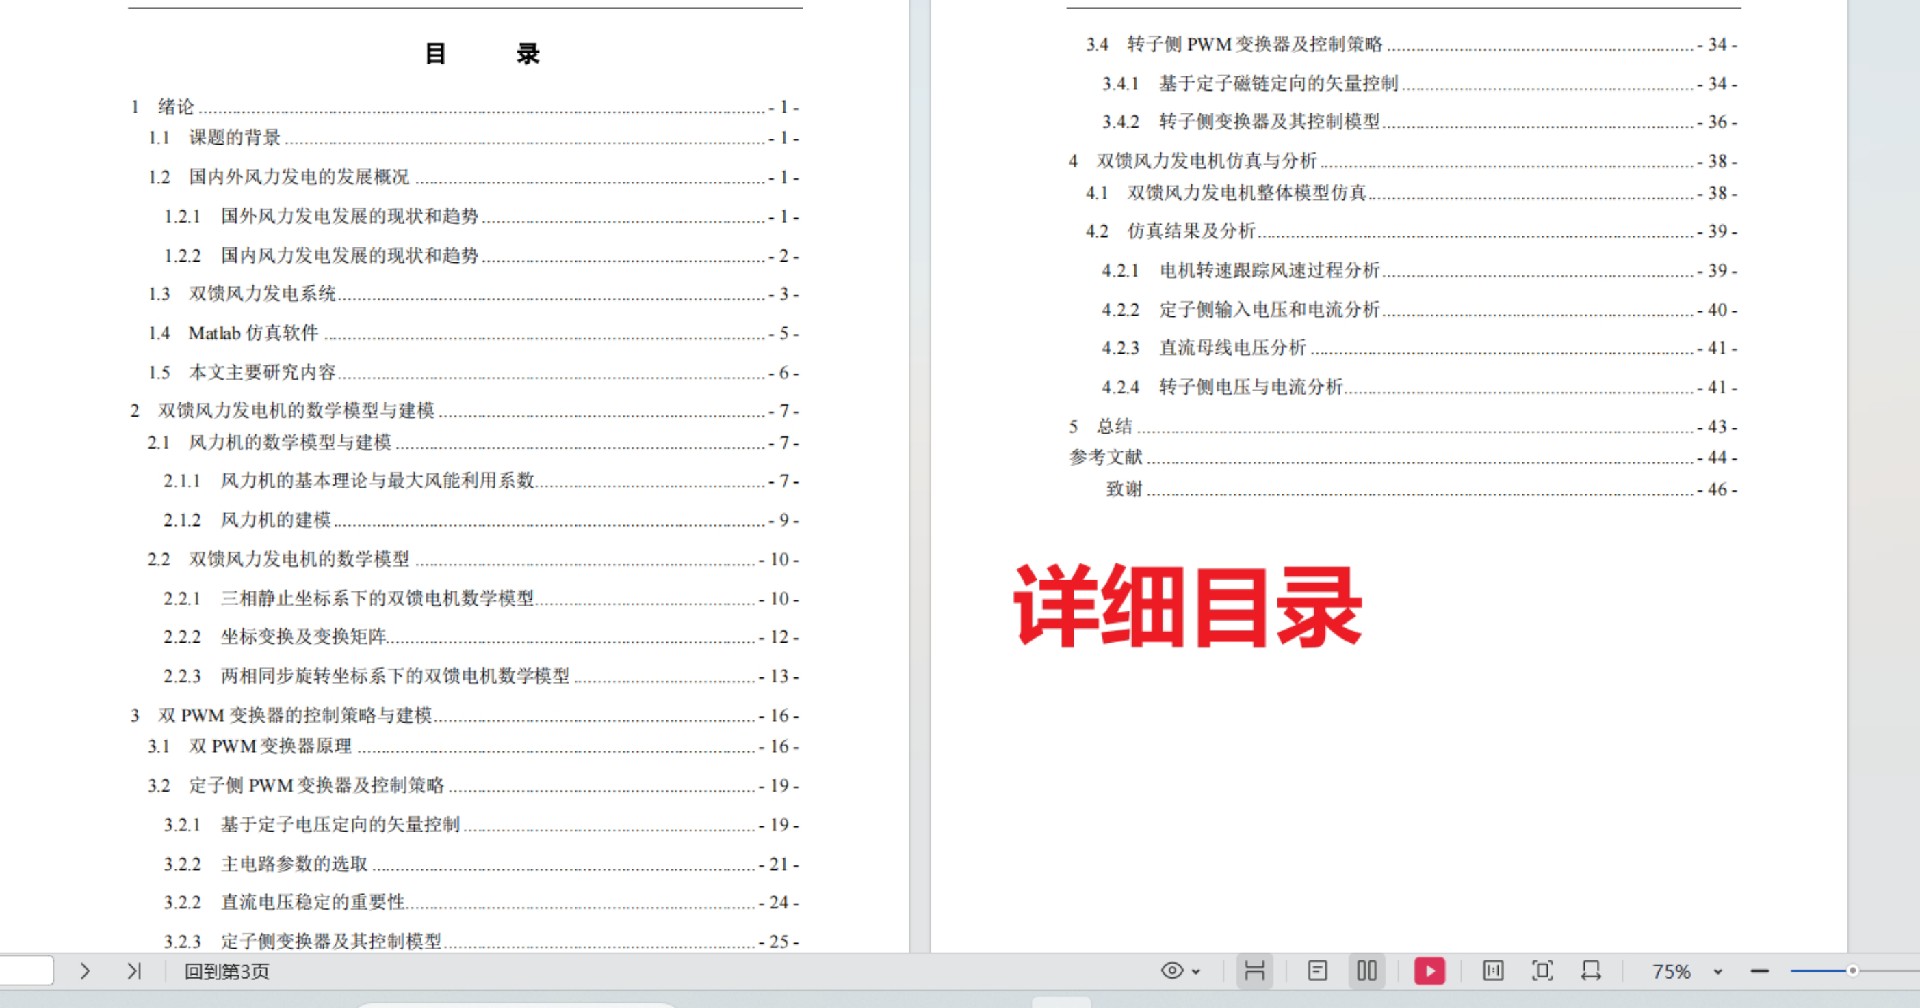Open TOC entry 直流电压稳定的重要性
This screenshot has height=1008, width=1920.
tap(482, 902)
